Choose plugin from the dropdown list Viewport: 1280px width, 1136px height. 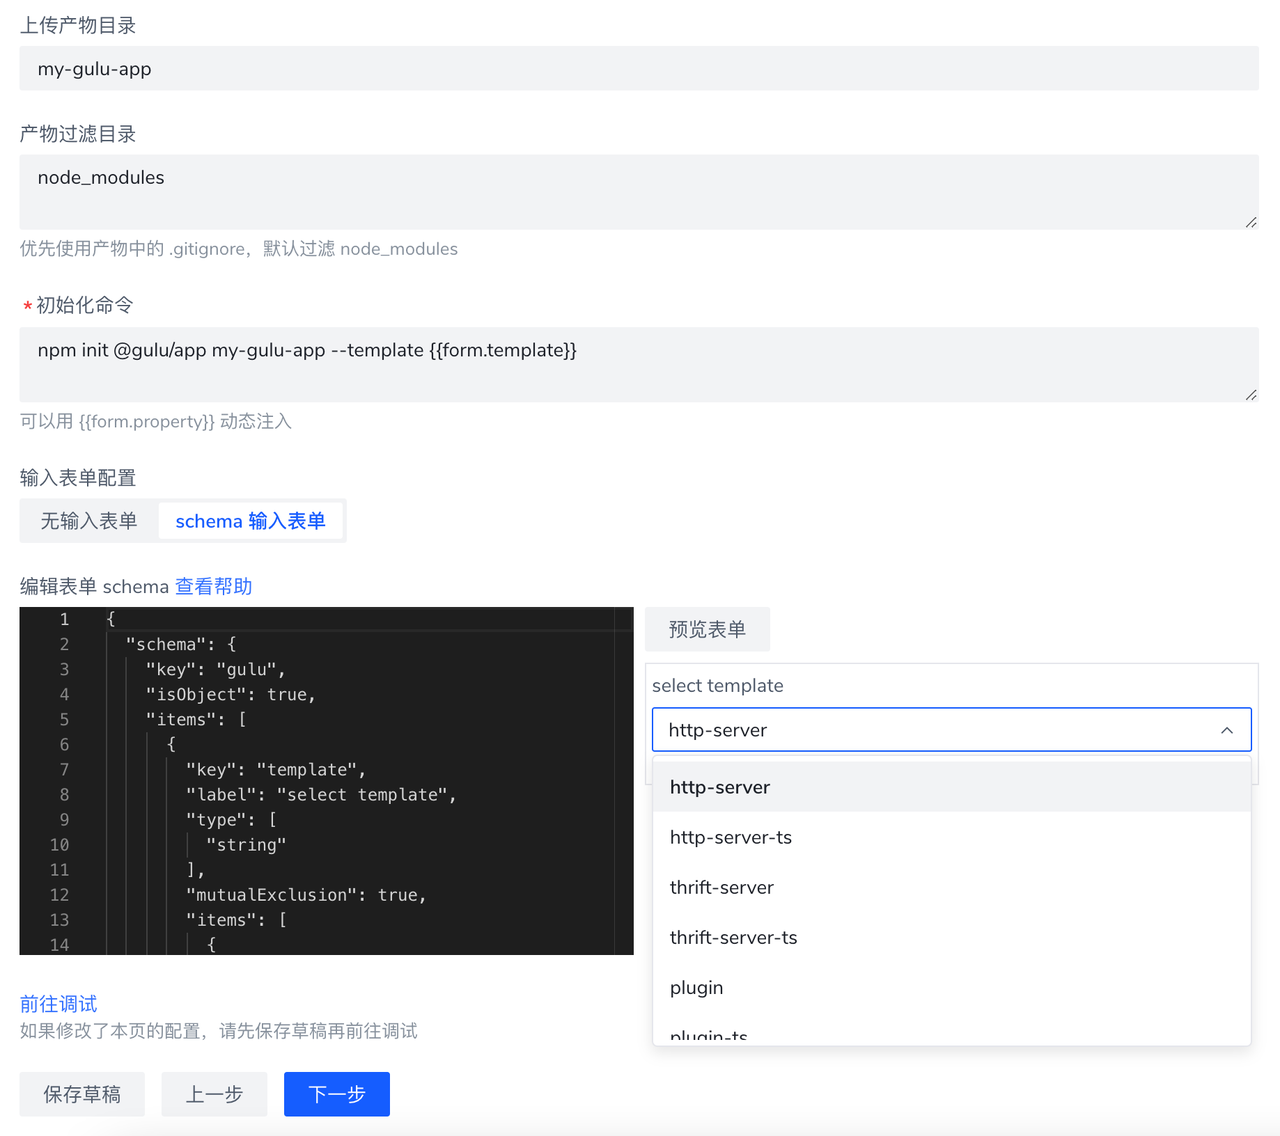(951, 987)
